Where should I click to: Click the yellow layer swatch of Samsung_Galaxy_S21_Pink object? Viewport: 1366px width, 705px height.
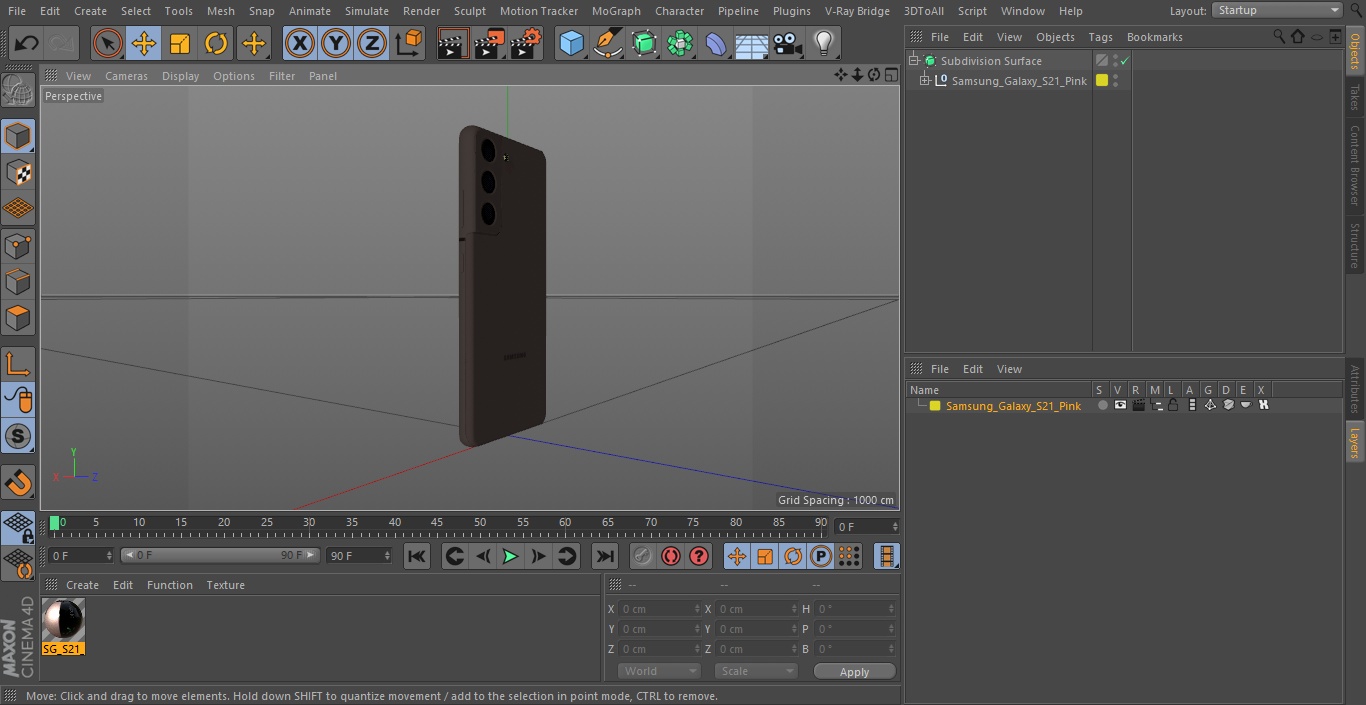click(1102, 81)
